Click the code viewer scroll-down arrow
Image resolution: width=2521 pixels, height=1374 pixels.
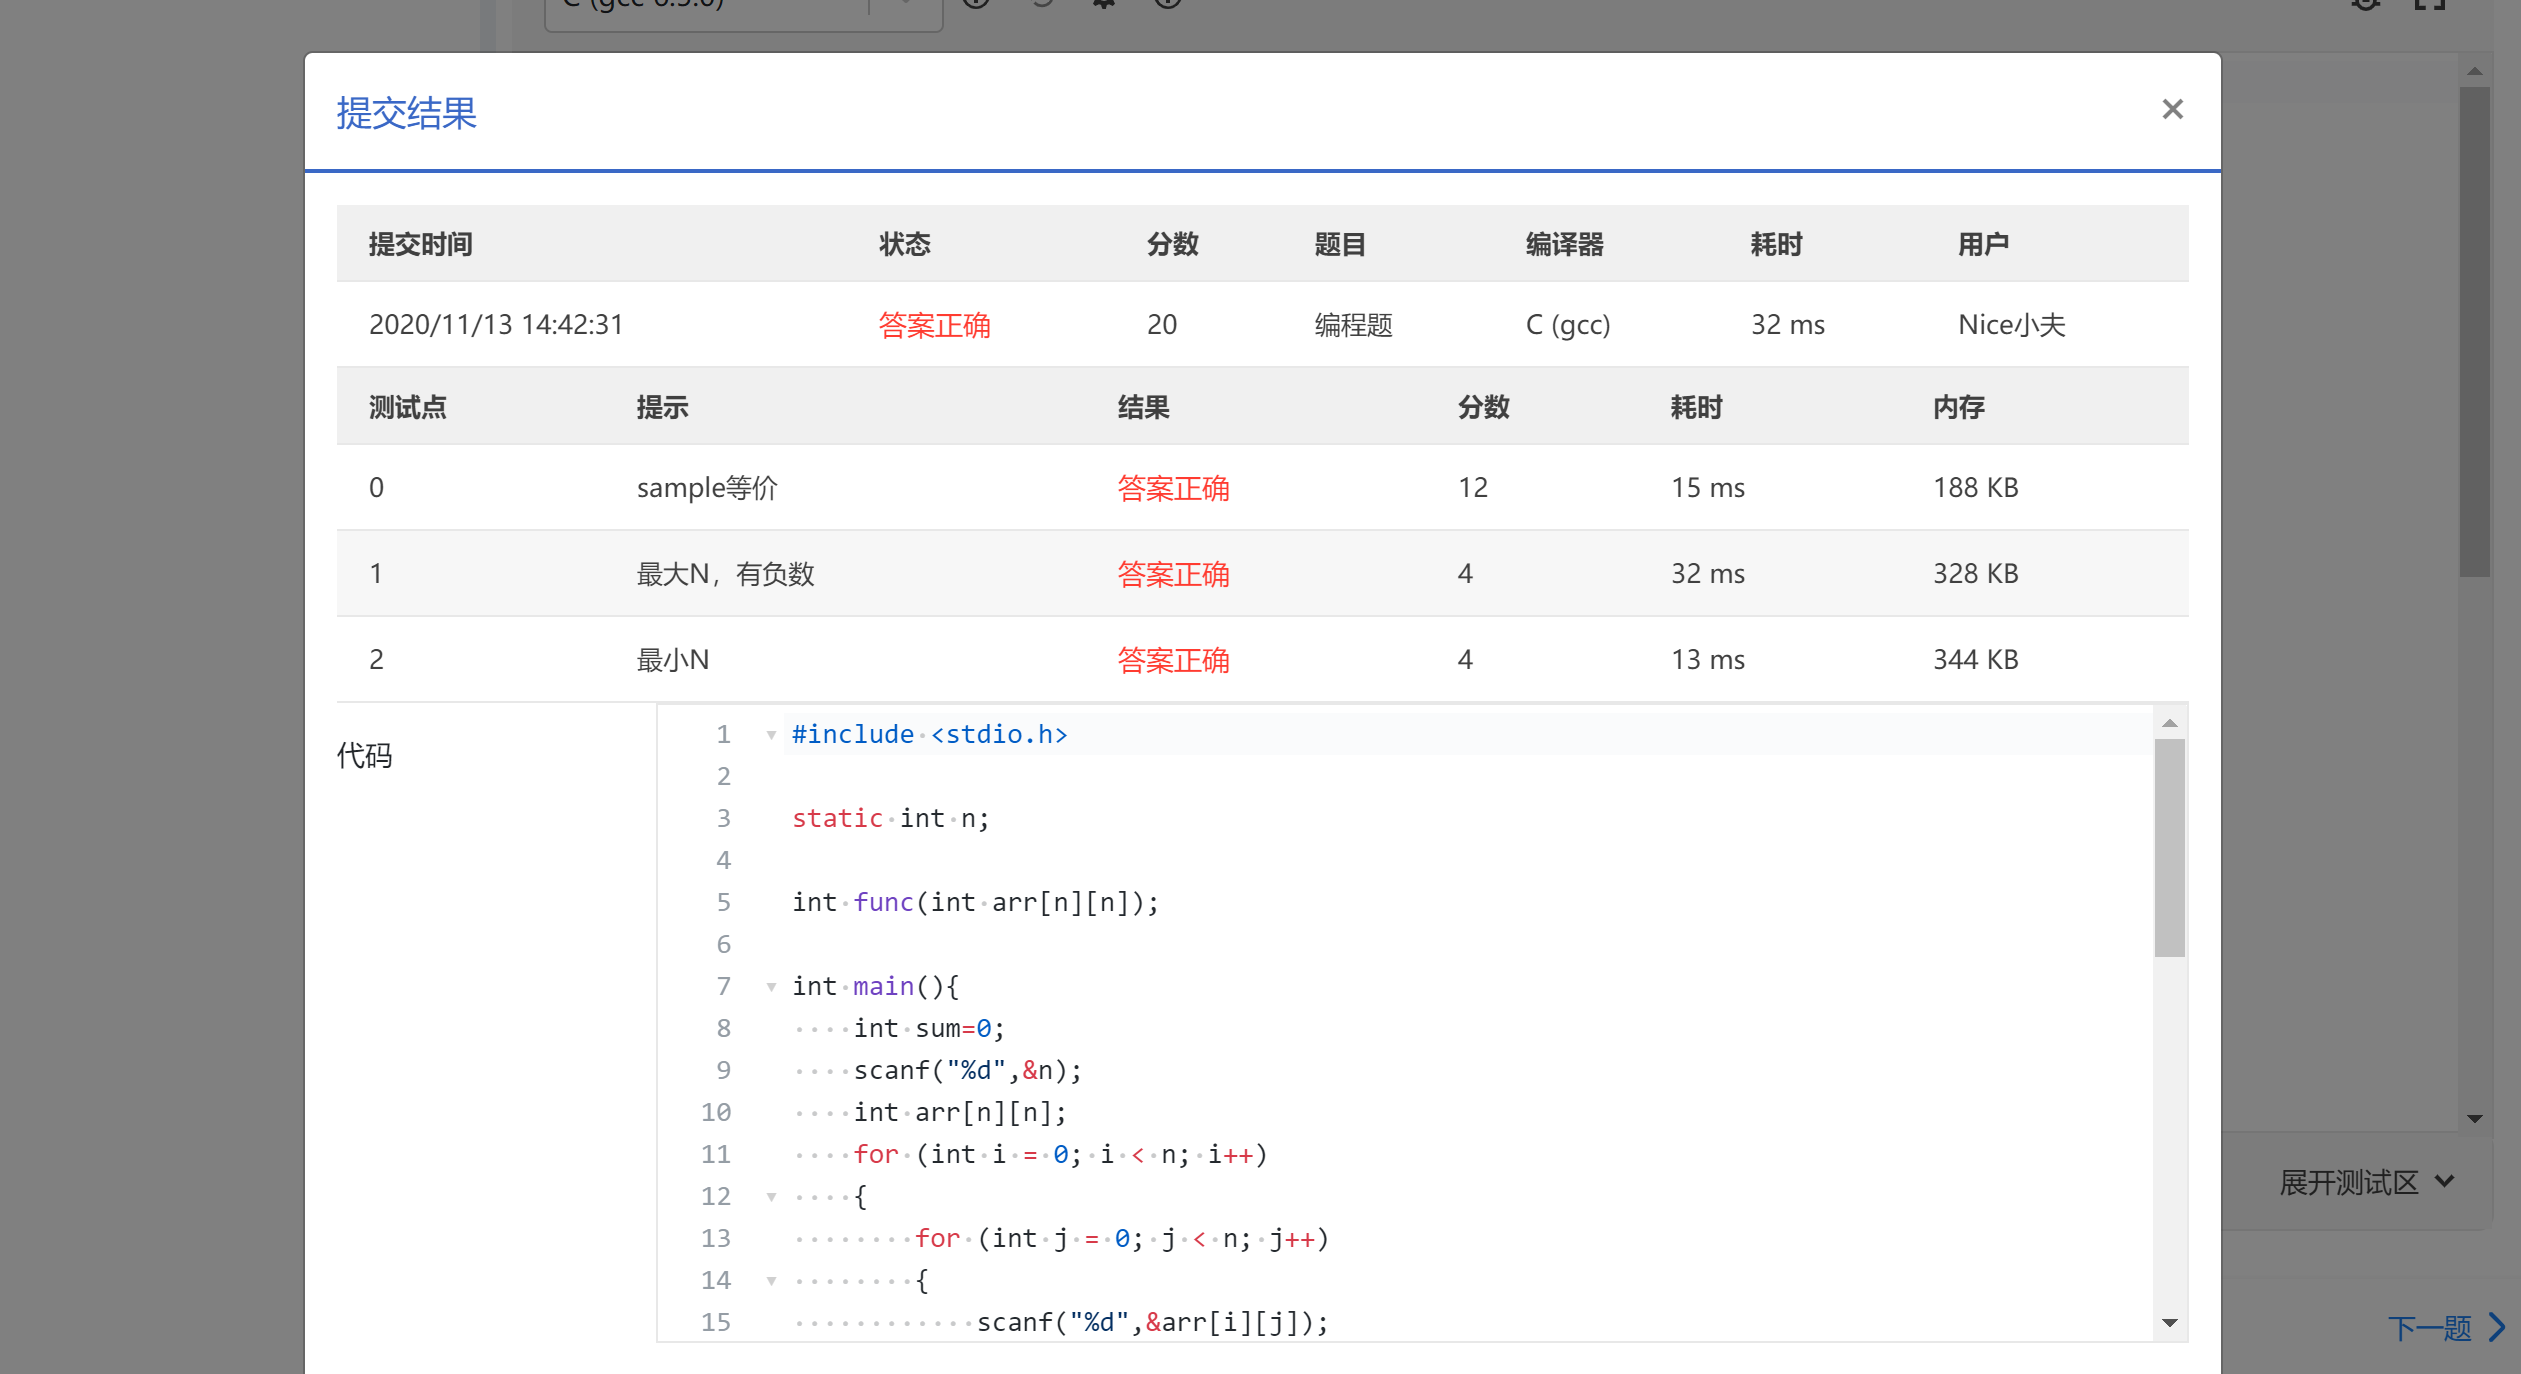tap(2169, 1323)
